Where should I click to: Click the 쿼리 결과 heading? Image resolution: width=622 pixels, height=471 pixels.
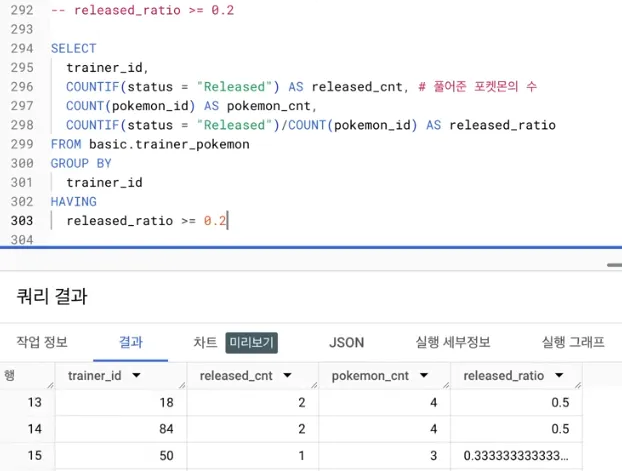pyautogui.click(x=52, y=296)
